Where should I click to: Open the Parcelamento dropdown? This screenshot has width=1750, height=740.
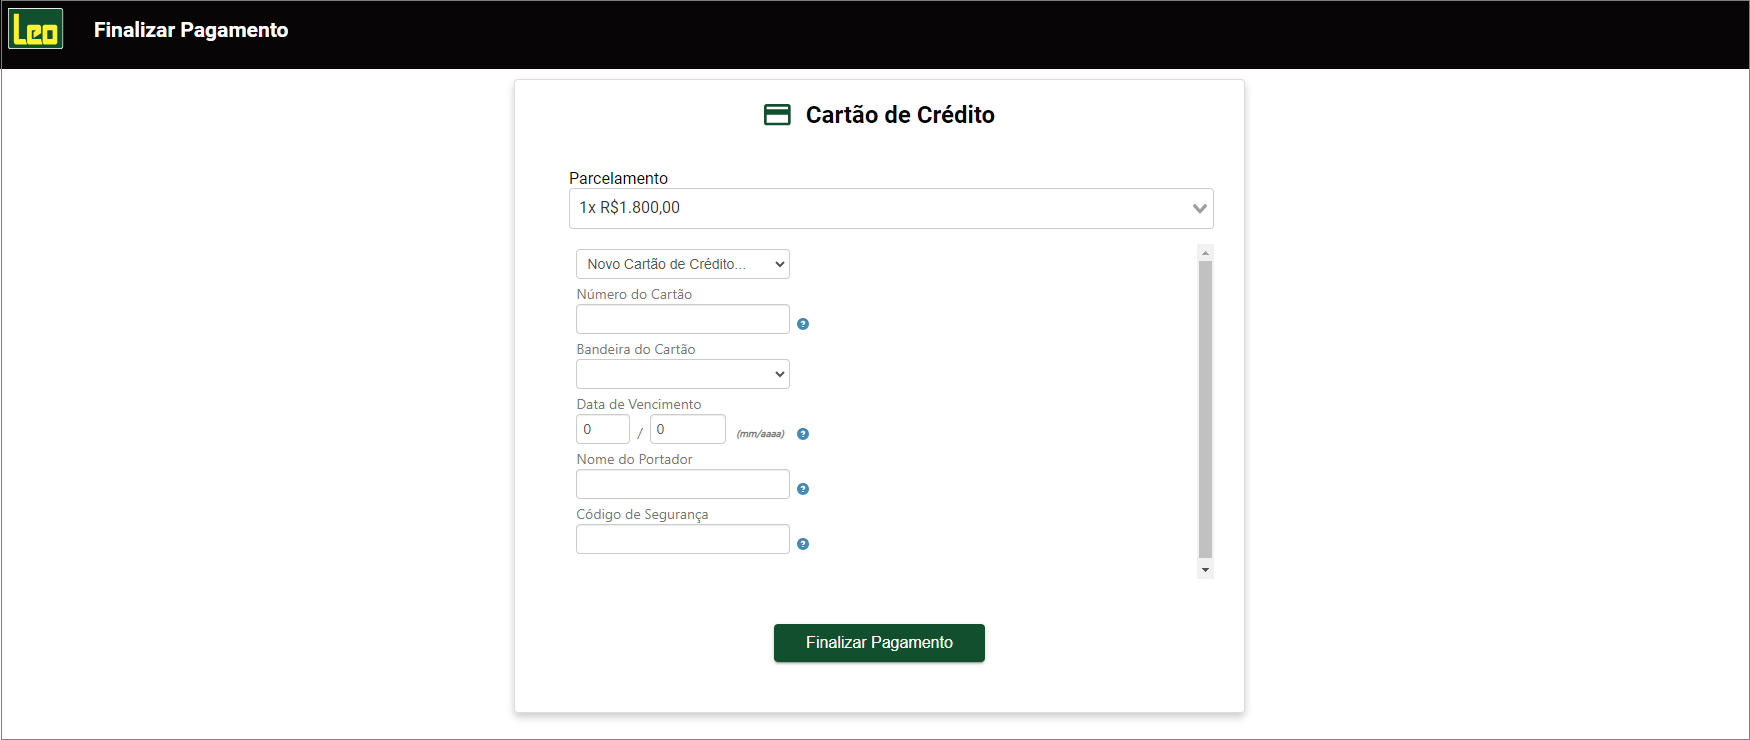pyautogui.click(x=891, y=208)
